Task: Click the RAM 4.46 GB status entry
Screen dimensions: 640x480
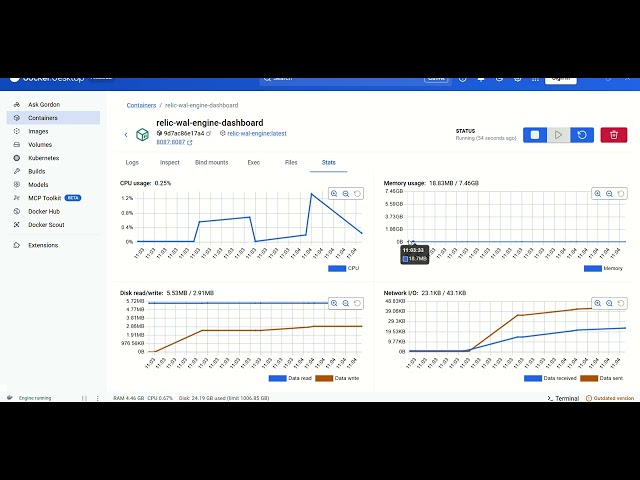Action: [x=129, y=398]
